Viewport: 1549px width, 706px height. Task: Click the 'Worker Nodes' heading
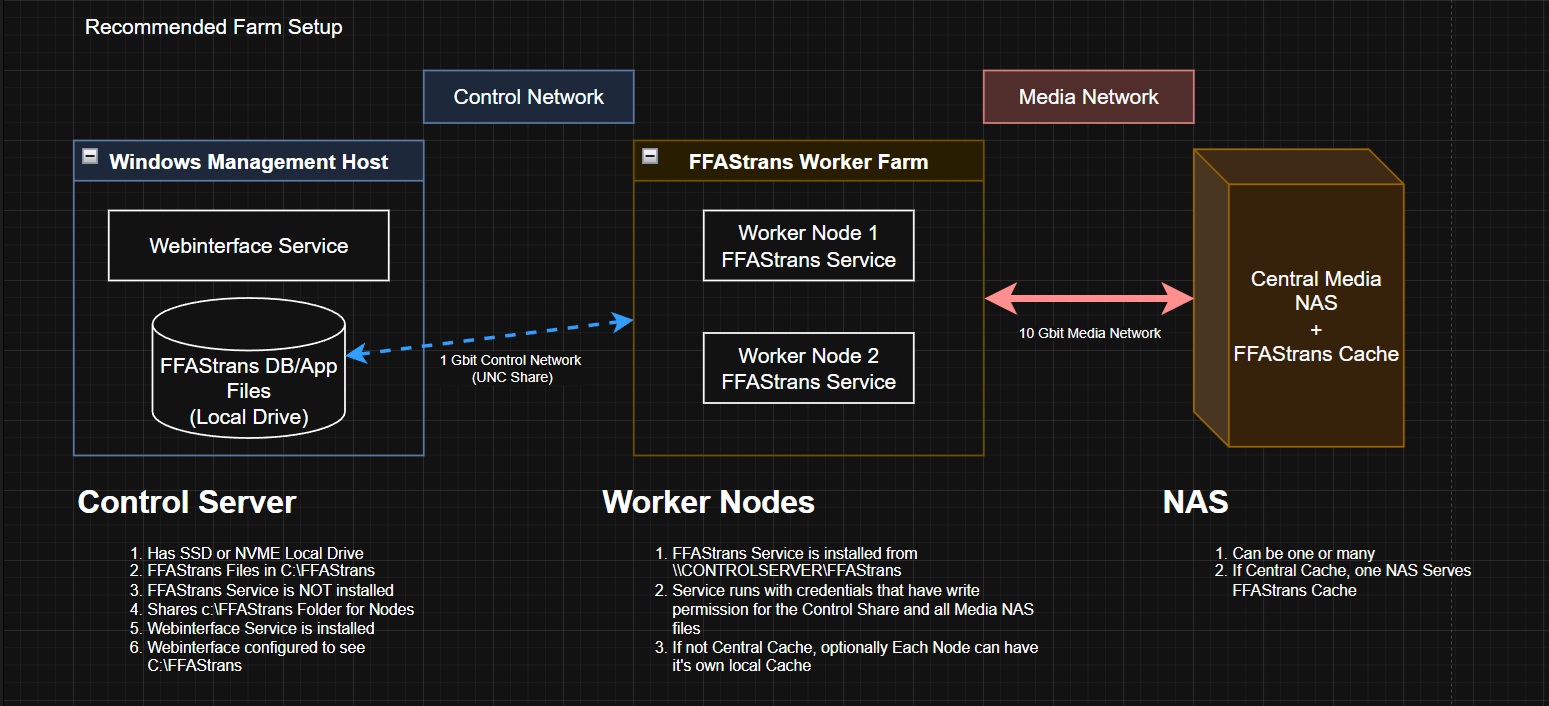click(708, 501)
